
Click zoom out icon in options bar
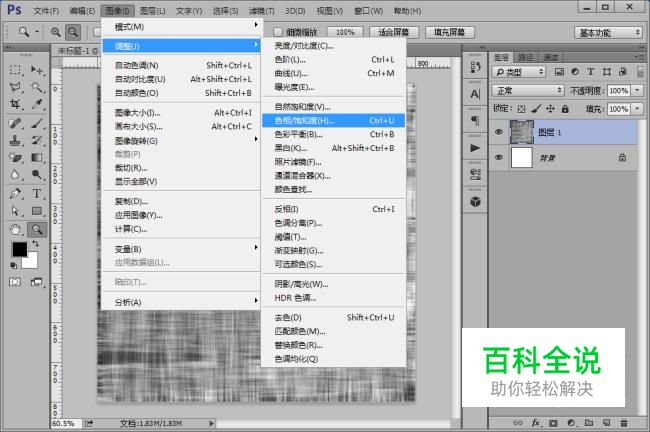73,32
